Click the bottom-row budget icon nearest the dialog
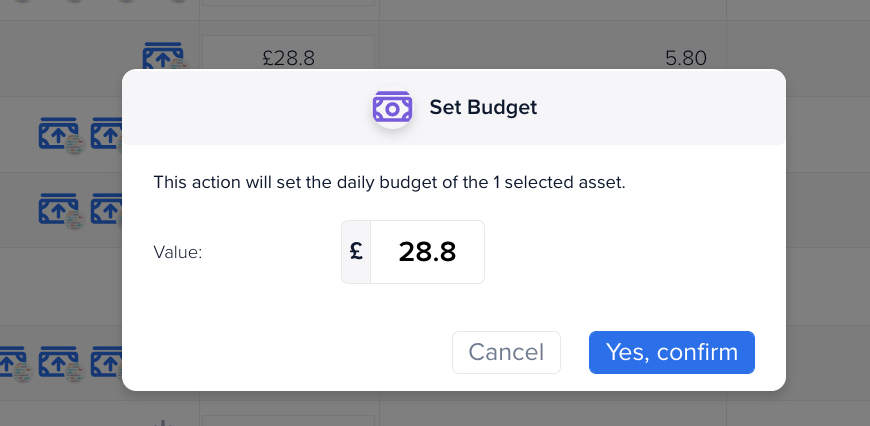This screenshot has height=426, width=870. pyautogui.click(x=107, y=362)
